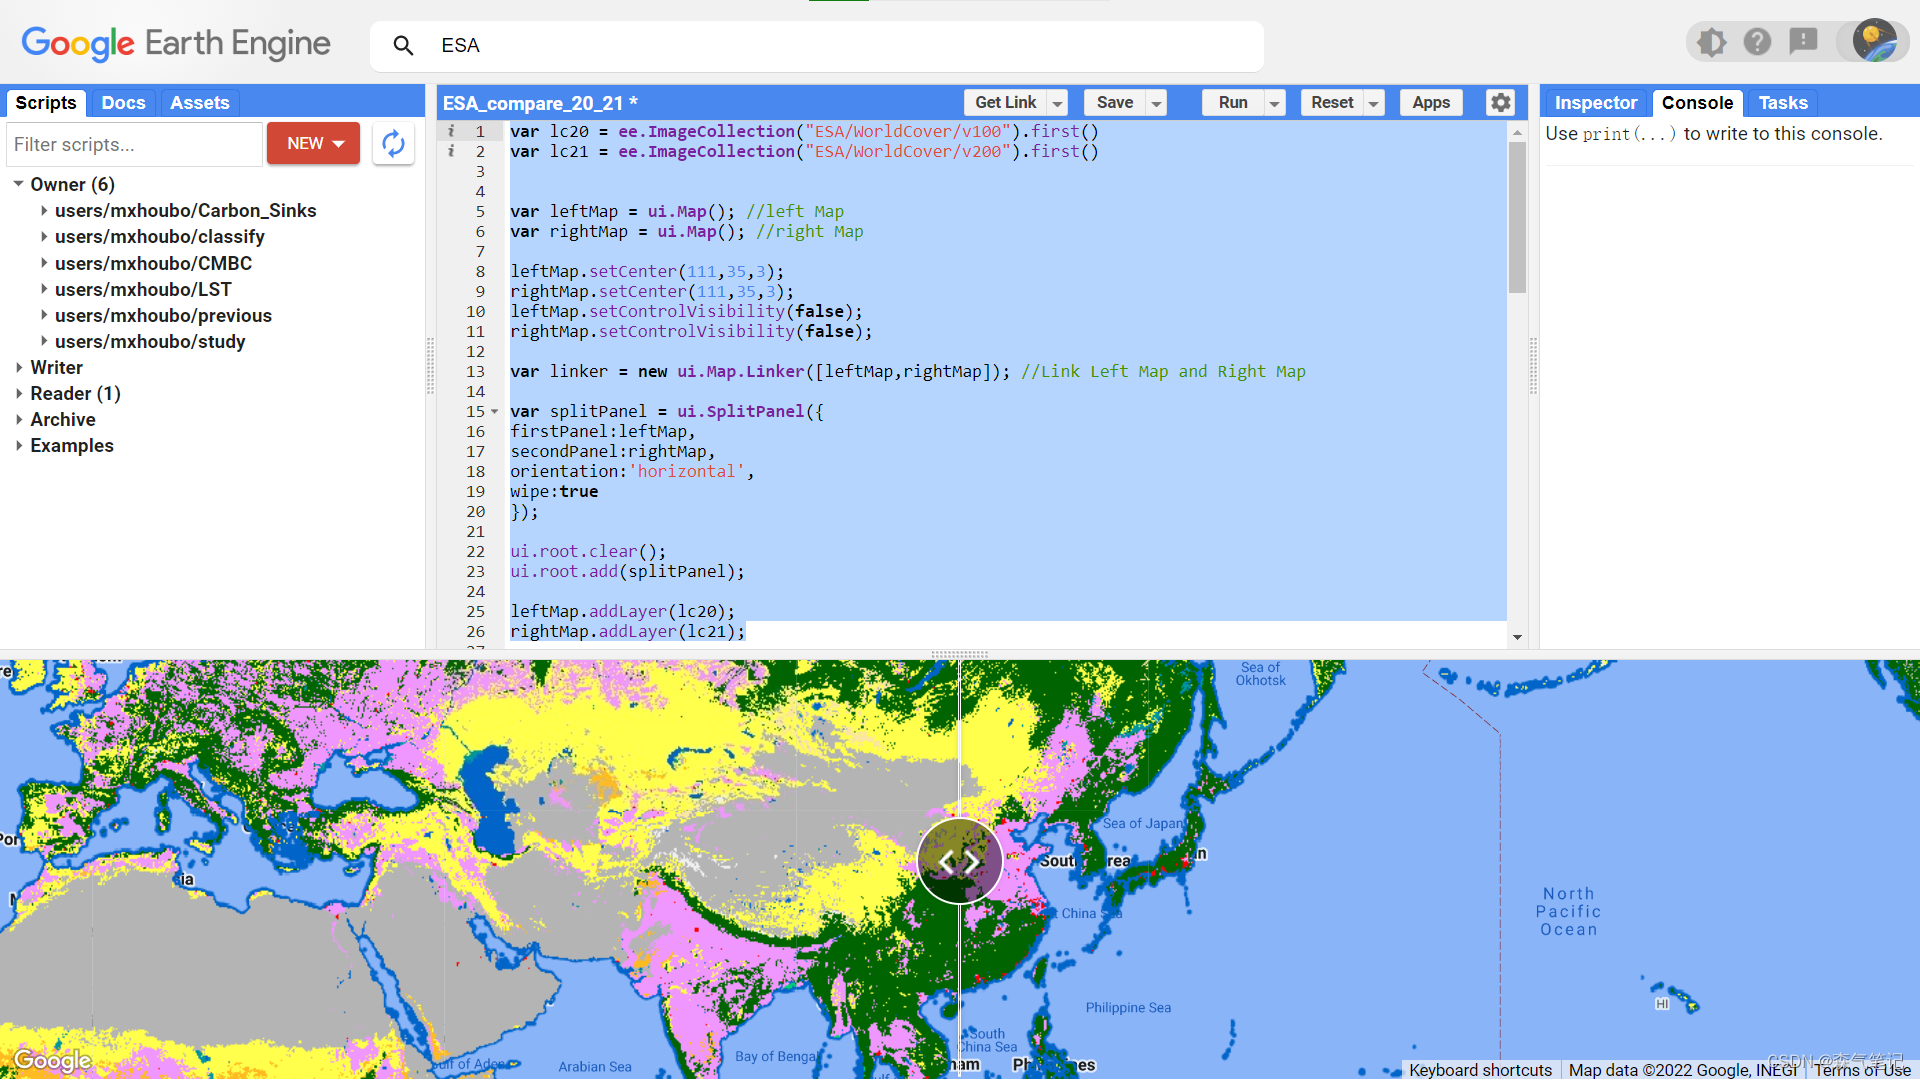Switch to the Inspector tab
This screenshot has height=1080, width=1920.
point(1595,102)
